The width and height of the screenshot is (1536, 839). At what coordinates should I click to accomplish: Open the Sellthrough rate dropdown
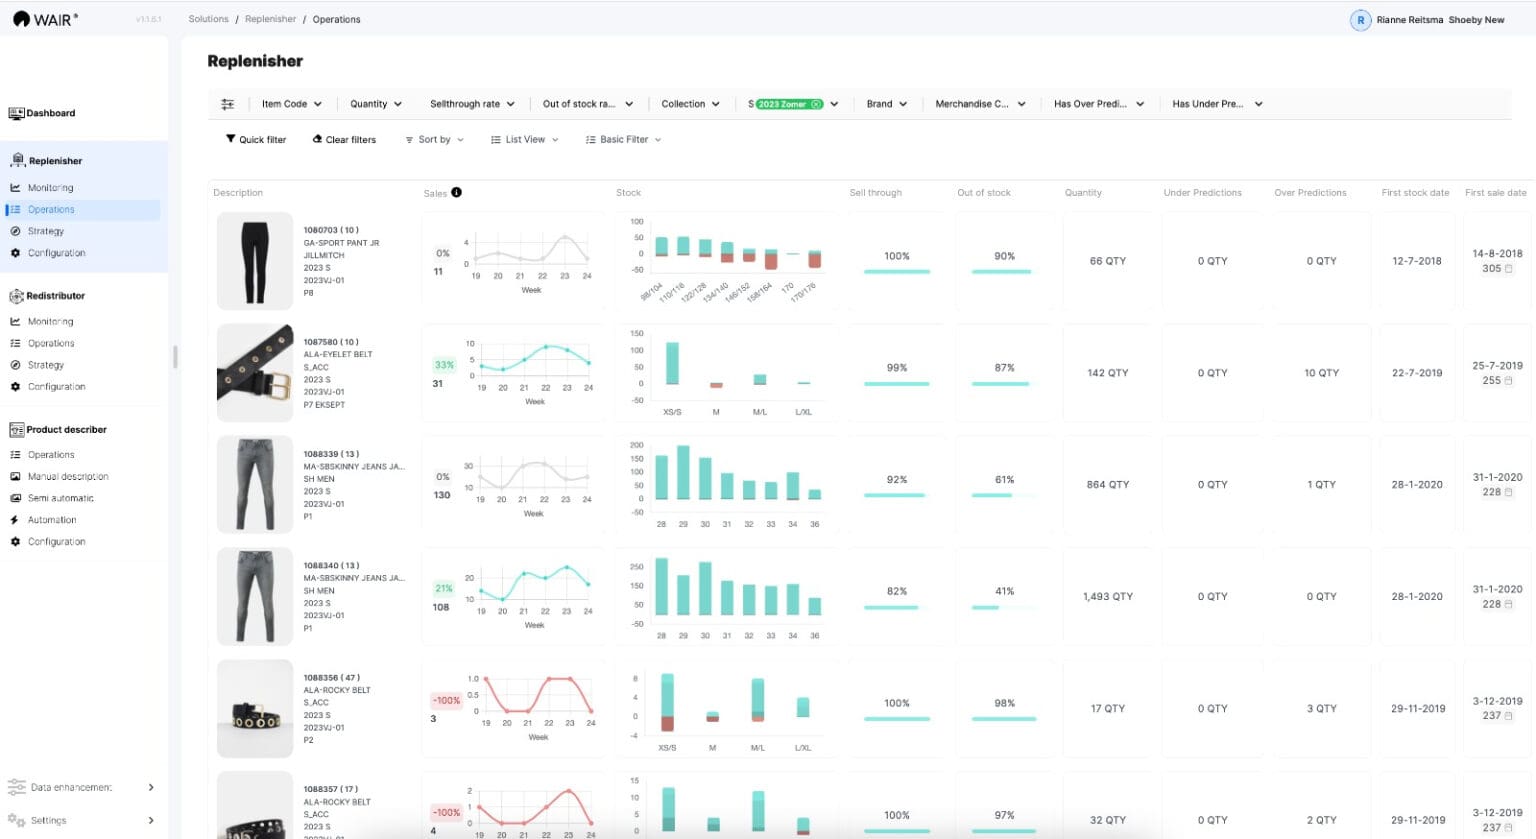472,103
